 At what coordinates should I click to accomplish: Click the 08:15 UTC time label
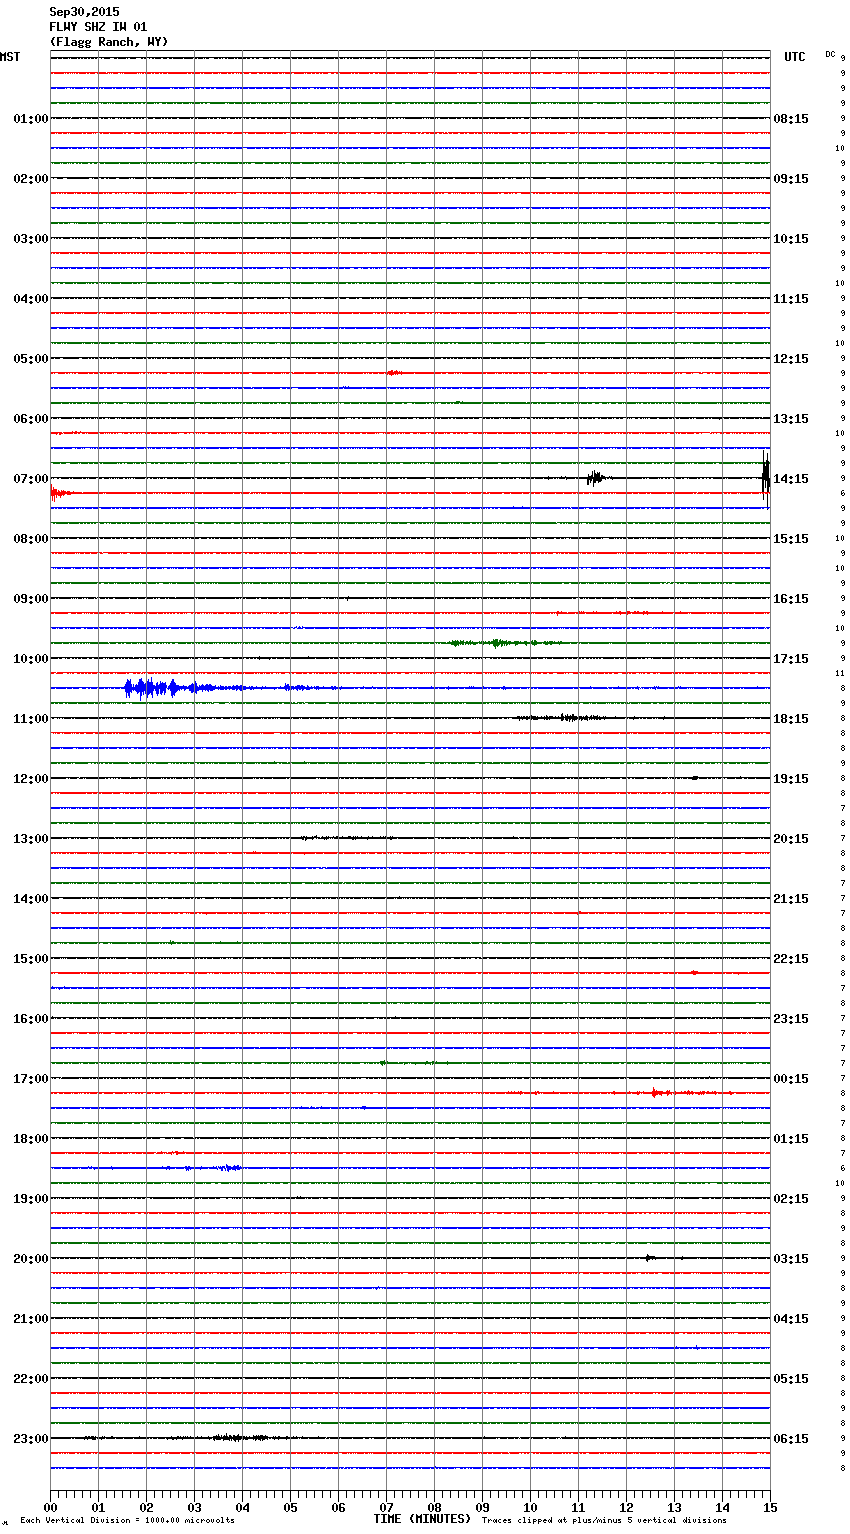click(791, 119)
